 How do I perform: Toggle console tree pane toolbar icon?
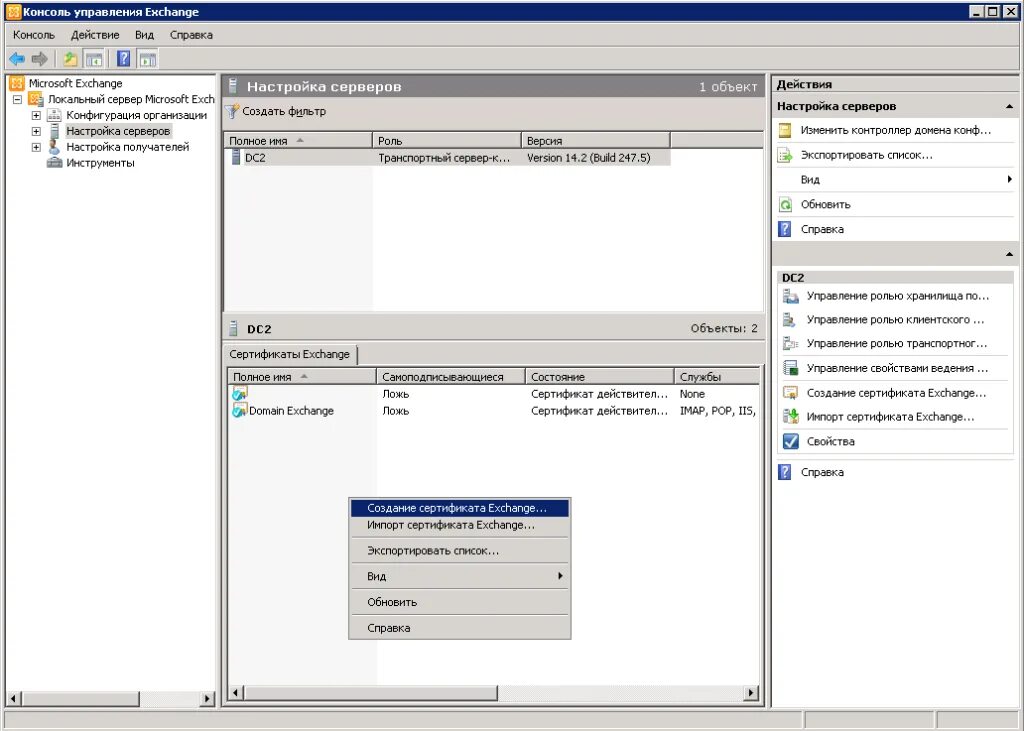click(94, 59)
